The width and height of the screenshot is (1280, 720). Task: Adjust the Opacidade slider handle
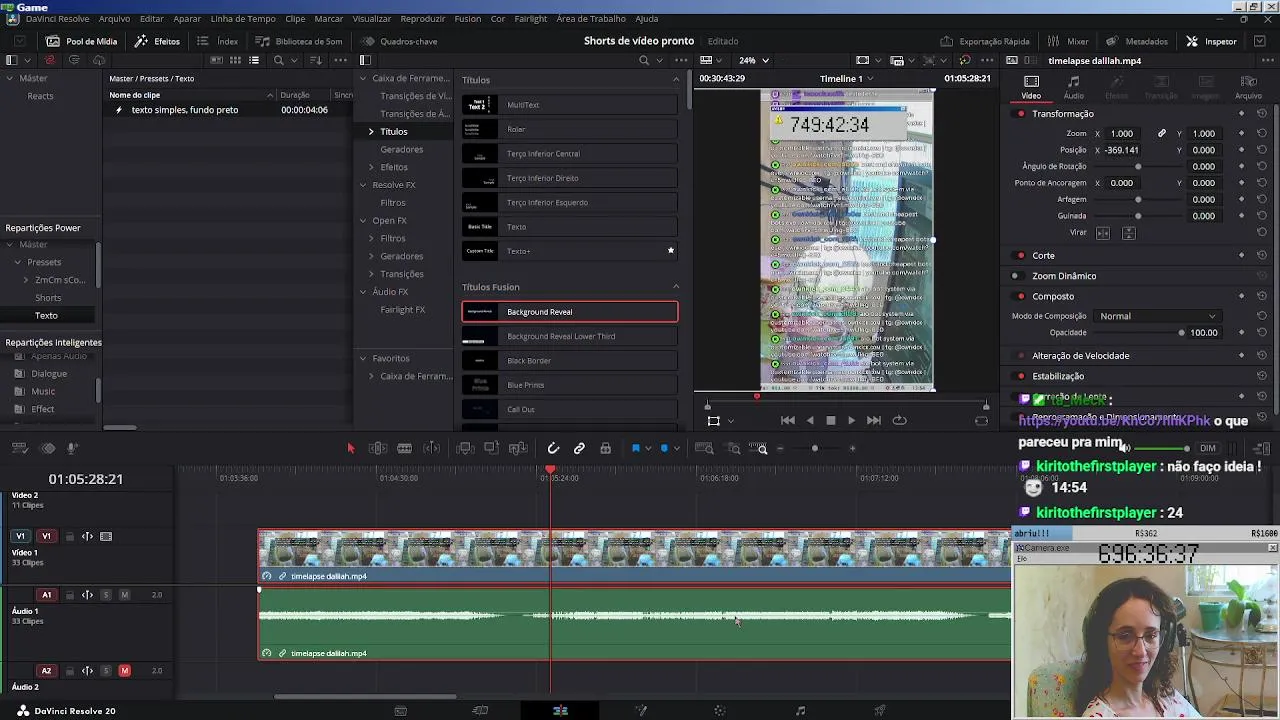pos(1181,333)
